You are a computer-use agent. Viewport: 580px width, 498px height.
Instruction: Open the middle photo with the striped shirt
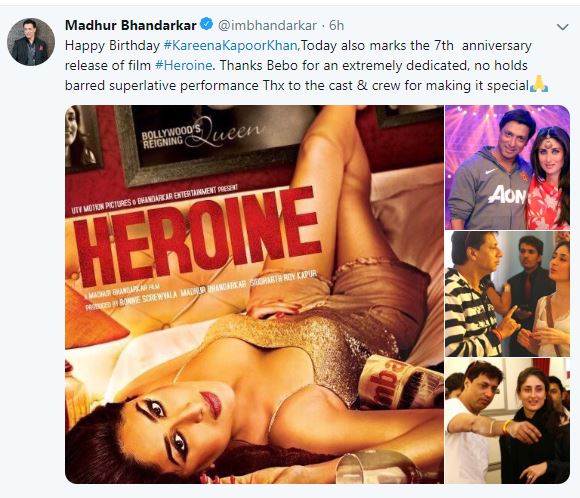[x=507, y=294]
